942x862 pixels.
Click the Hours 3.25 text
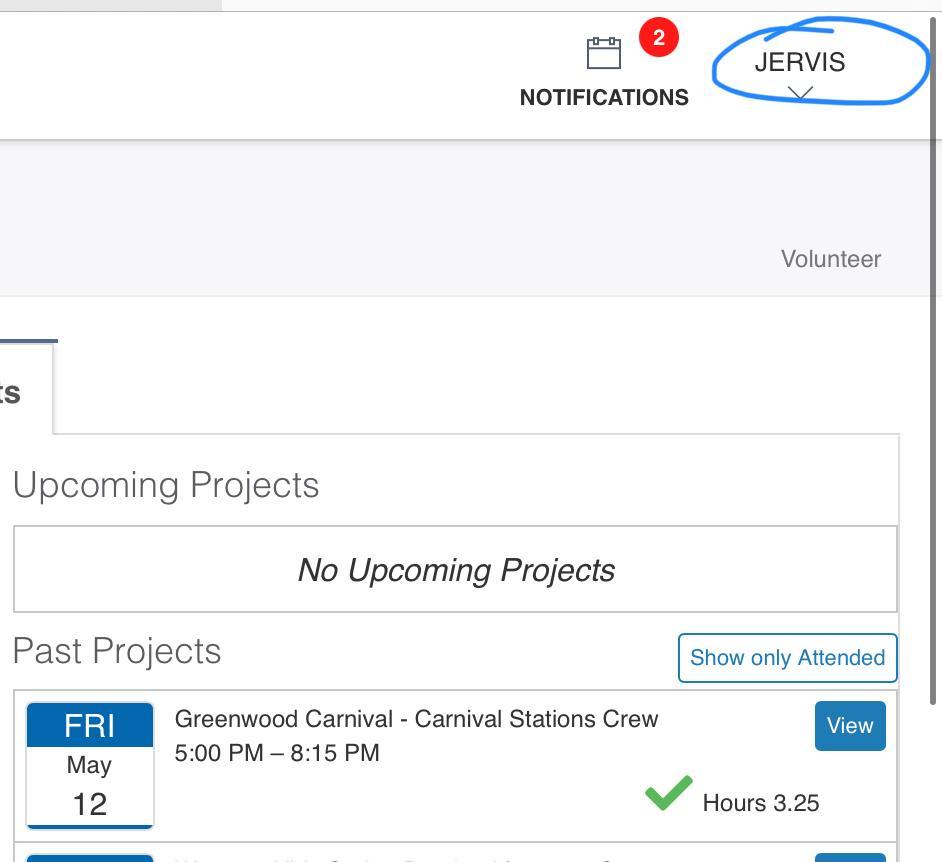pyautogui.click(x=760, y=803)
